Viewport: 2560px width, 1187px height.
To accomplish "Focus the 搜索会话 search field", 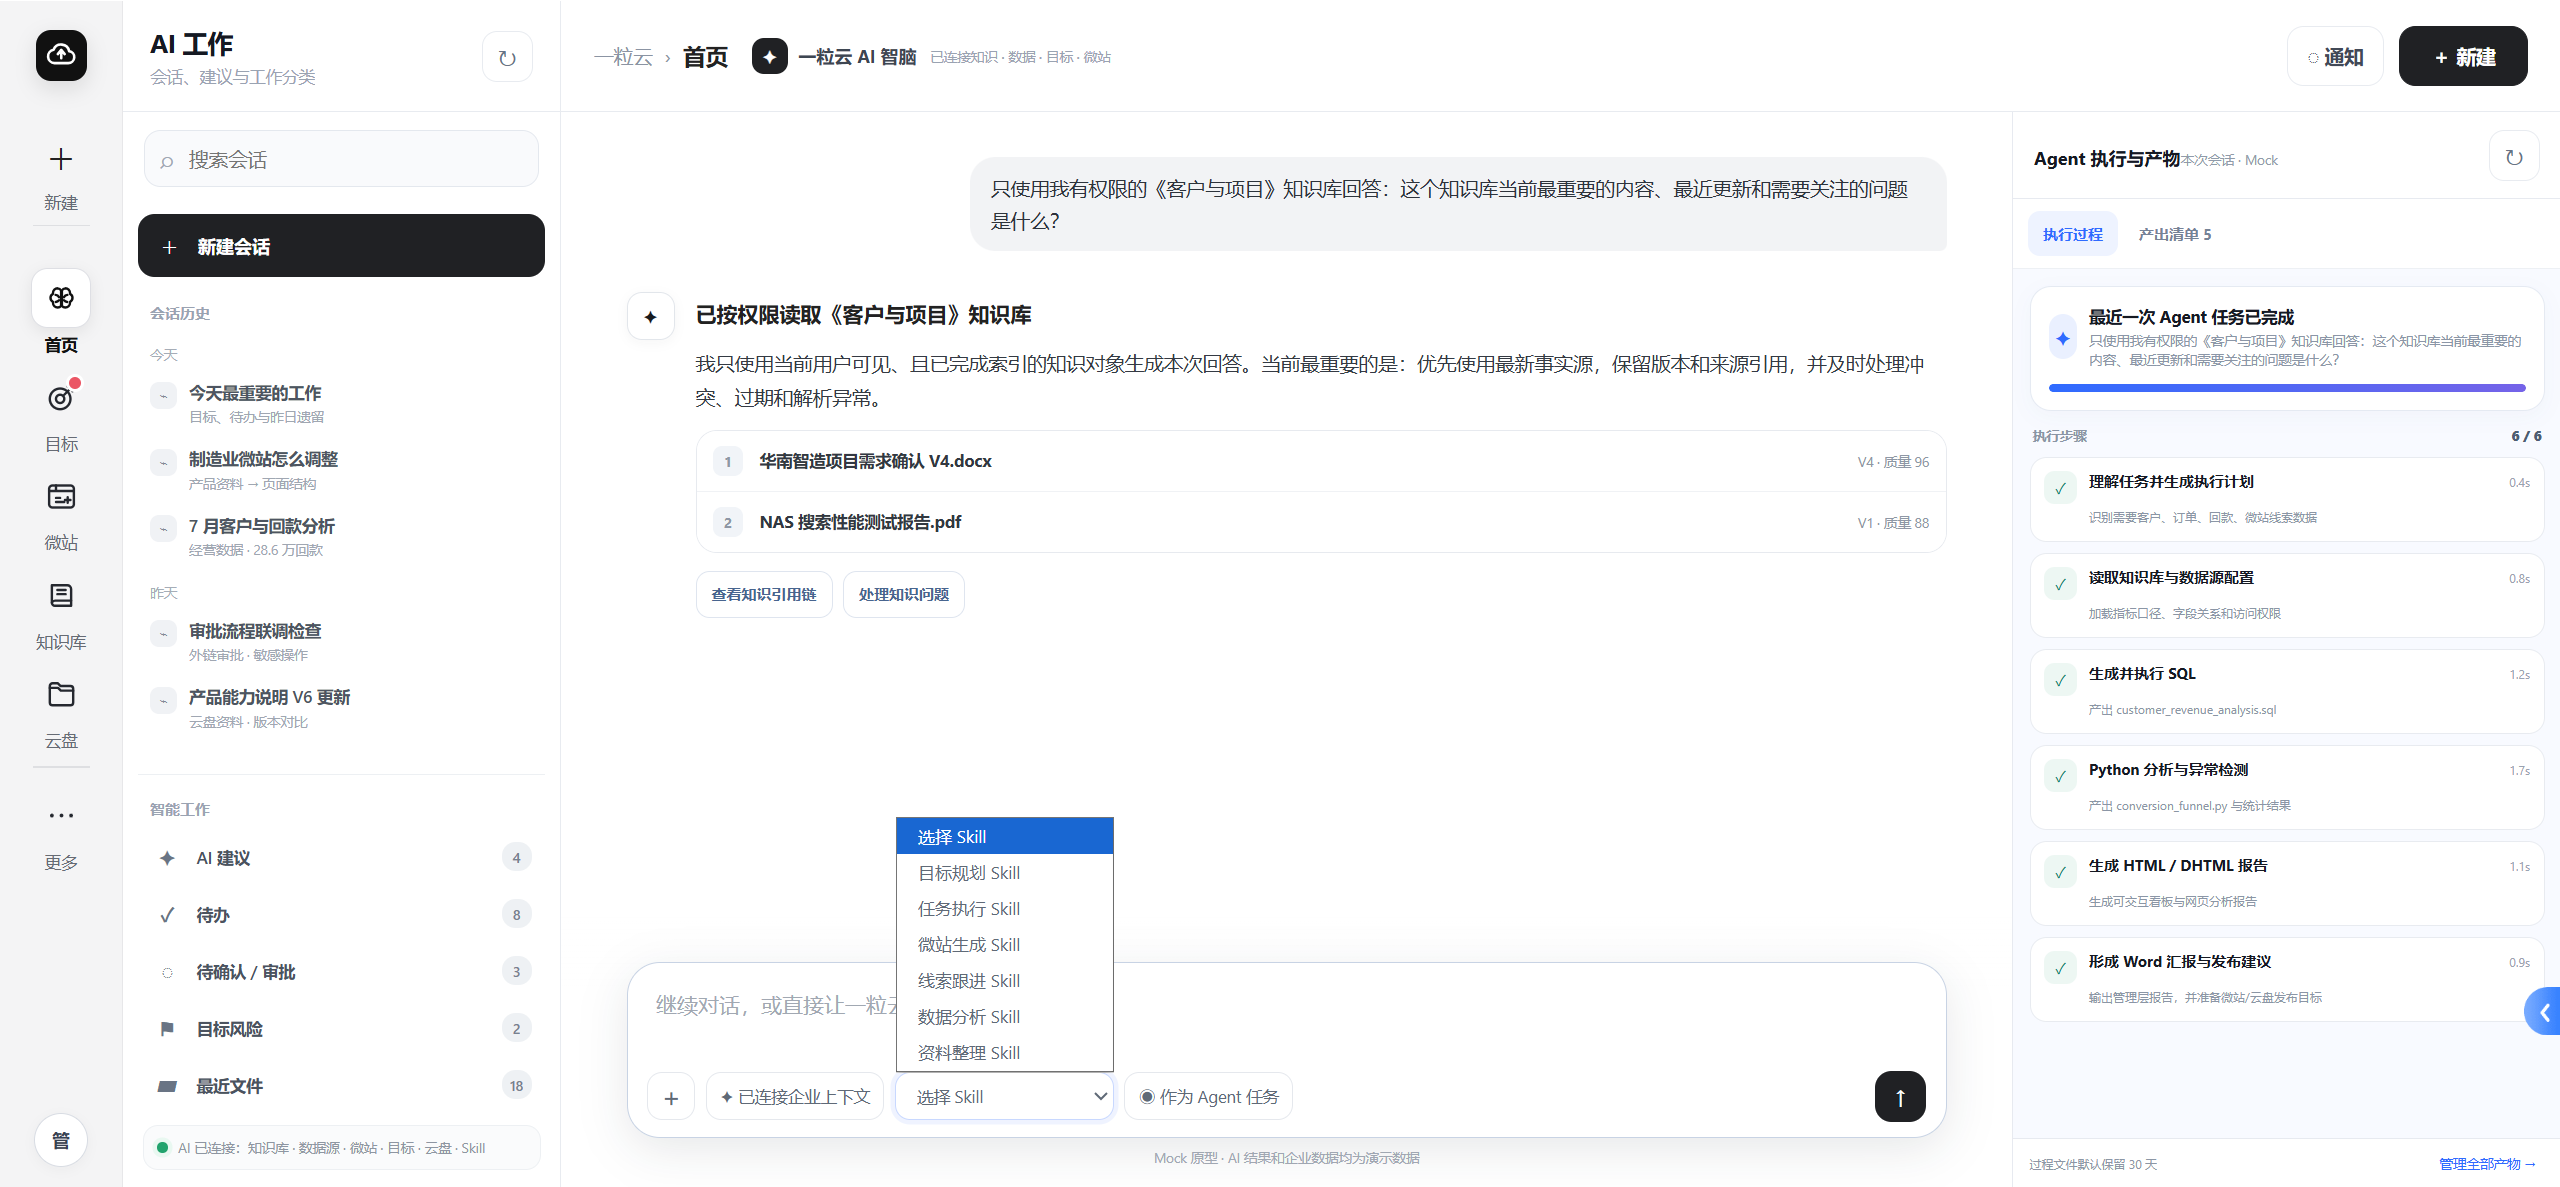I will [341, 159].
